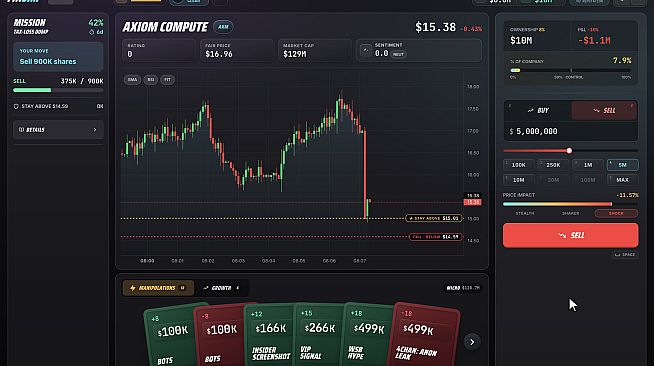This screenshot has width=654, height=366.
Task: Click the OWNERSHIP $10M value
Action: [521, 41]
